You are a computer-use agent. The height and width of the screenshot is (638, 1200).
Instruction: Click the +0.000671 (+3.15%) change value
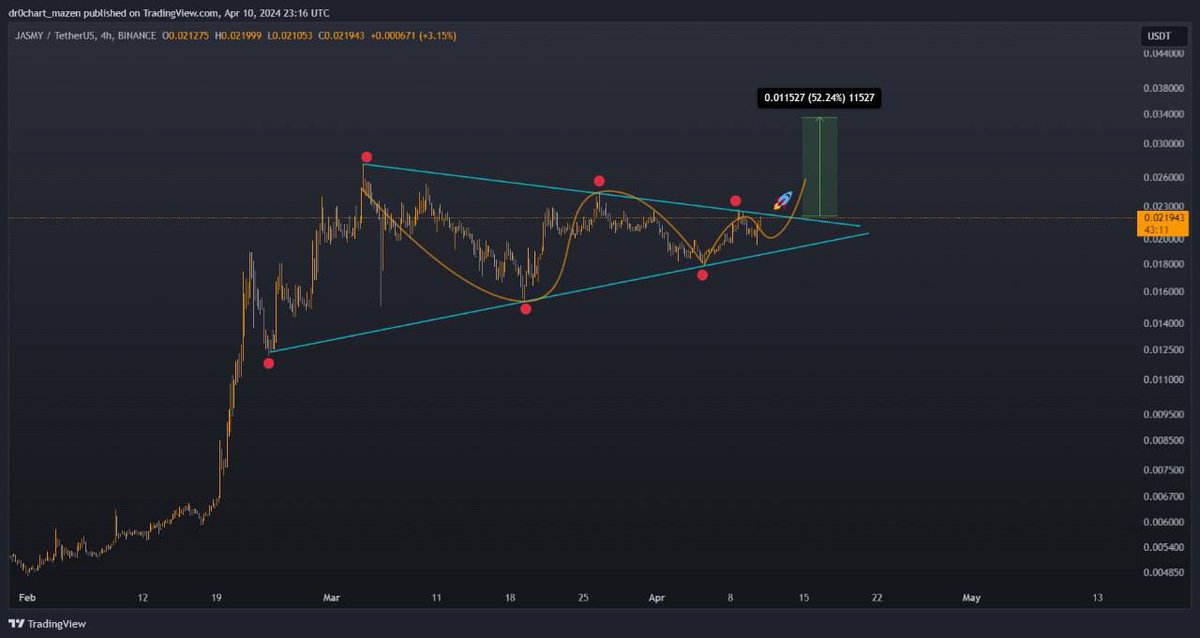[414, 36]
